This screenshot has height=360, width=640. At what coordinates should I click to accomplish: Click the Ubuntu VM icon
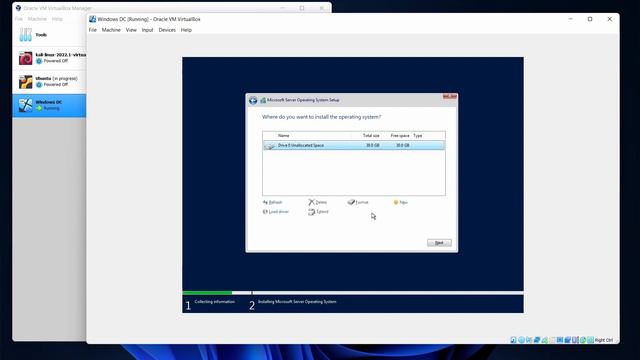coord(25,82)
